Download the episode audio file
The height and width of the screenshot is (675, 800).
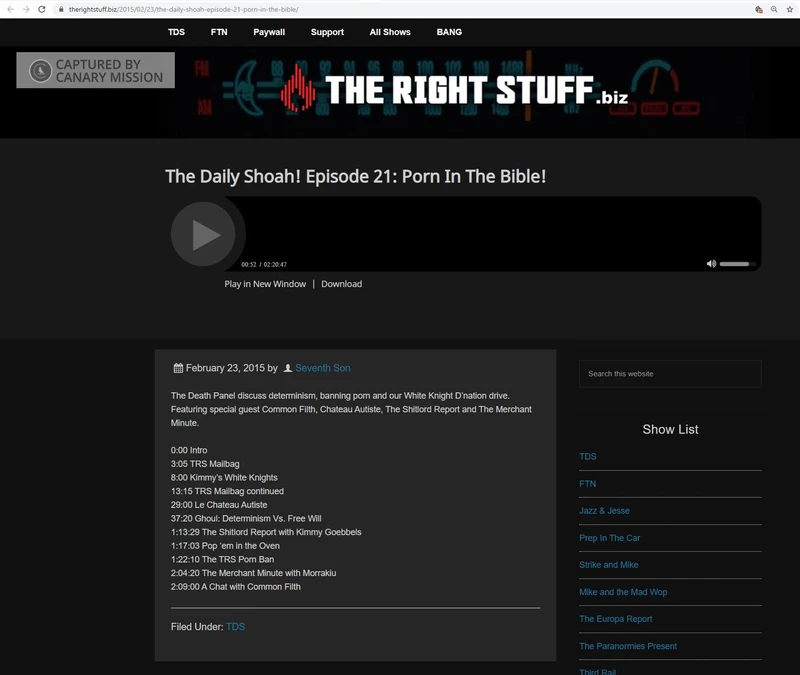point(342,284)
